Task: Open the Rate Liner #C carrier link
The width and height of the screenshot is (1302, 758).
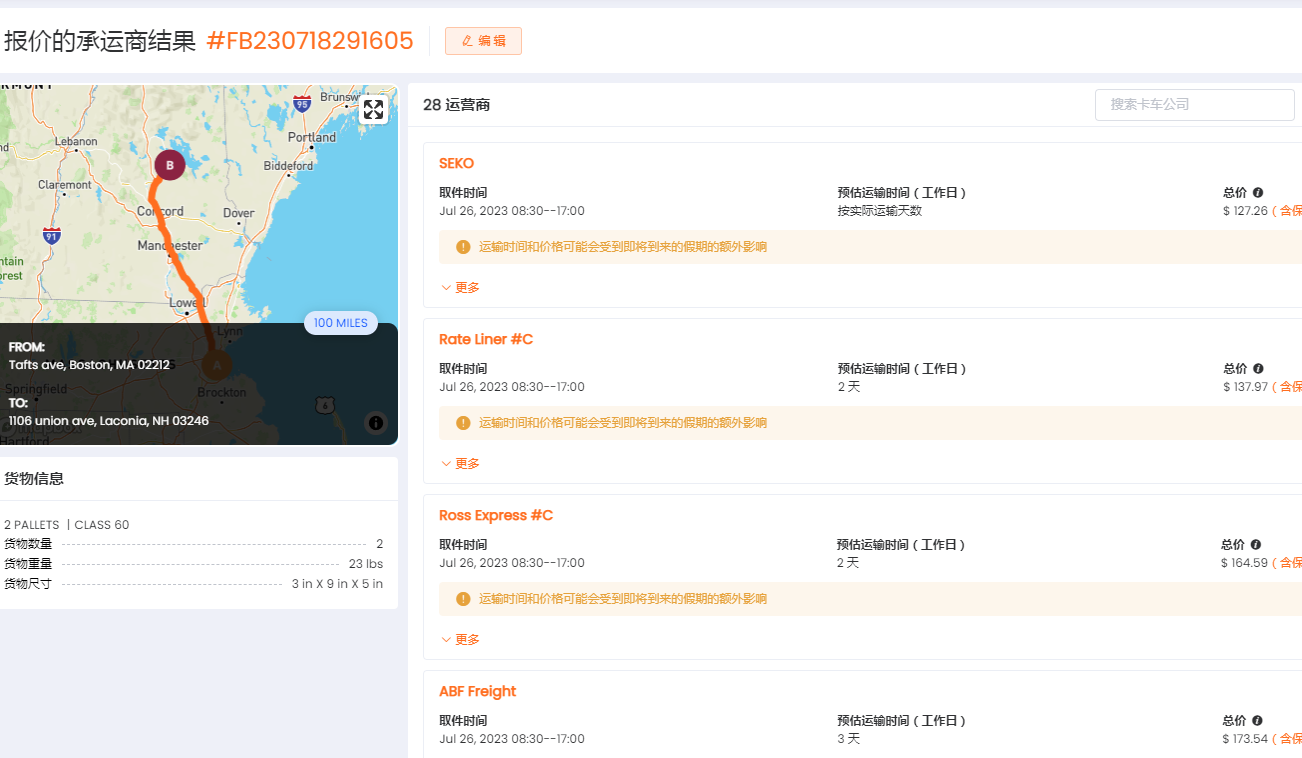Action: (486, 339)
